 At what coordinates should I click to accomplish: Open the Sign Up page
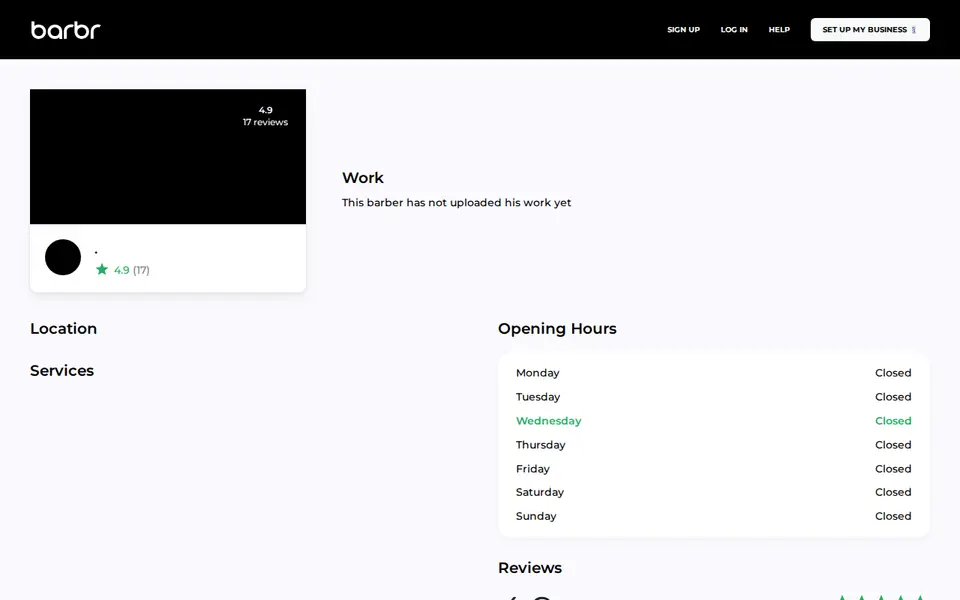point(683,29)
